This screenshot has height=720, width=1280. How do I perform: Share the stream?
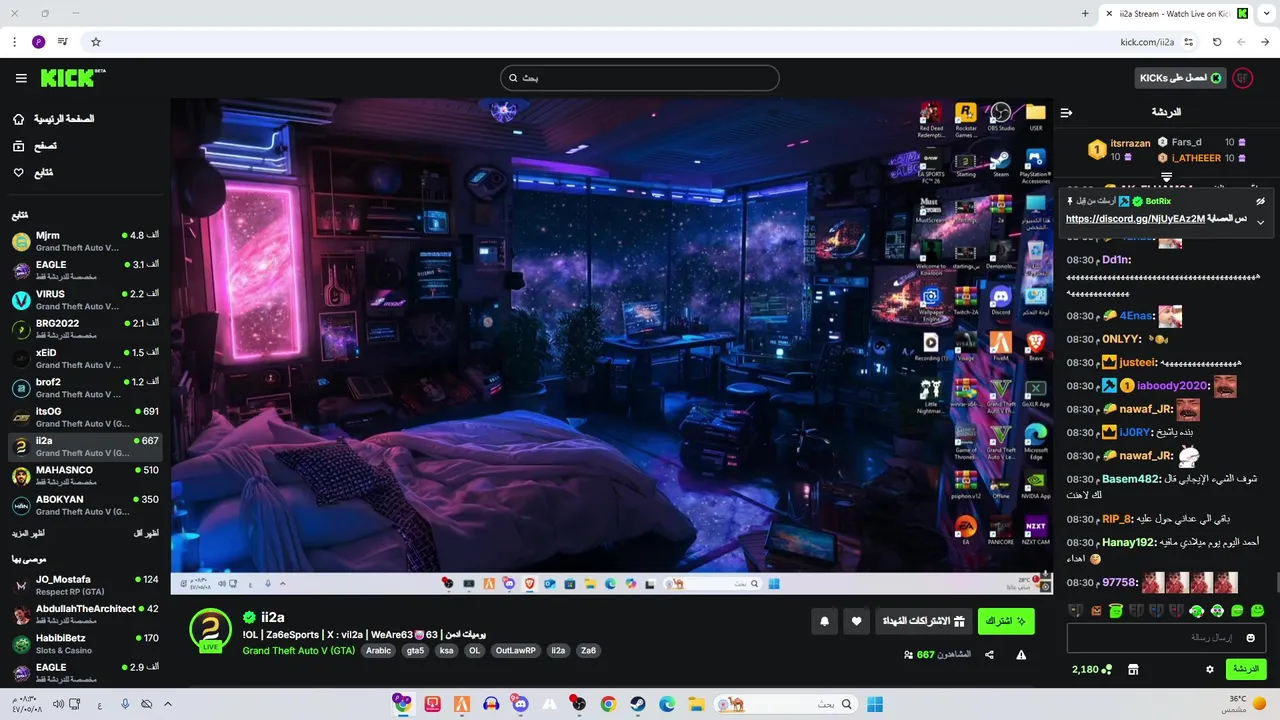[989, 655]
